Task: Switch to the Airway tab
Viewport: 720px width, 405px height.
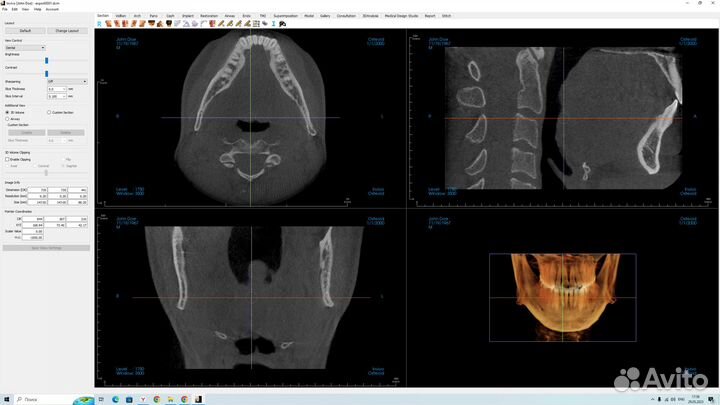Action: coord(230,16)
